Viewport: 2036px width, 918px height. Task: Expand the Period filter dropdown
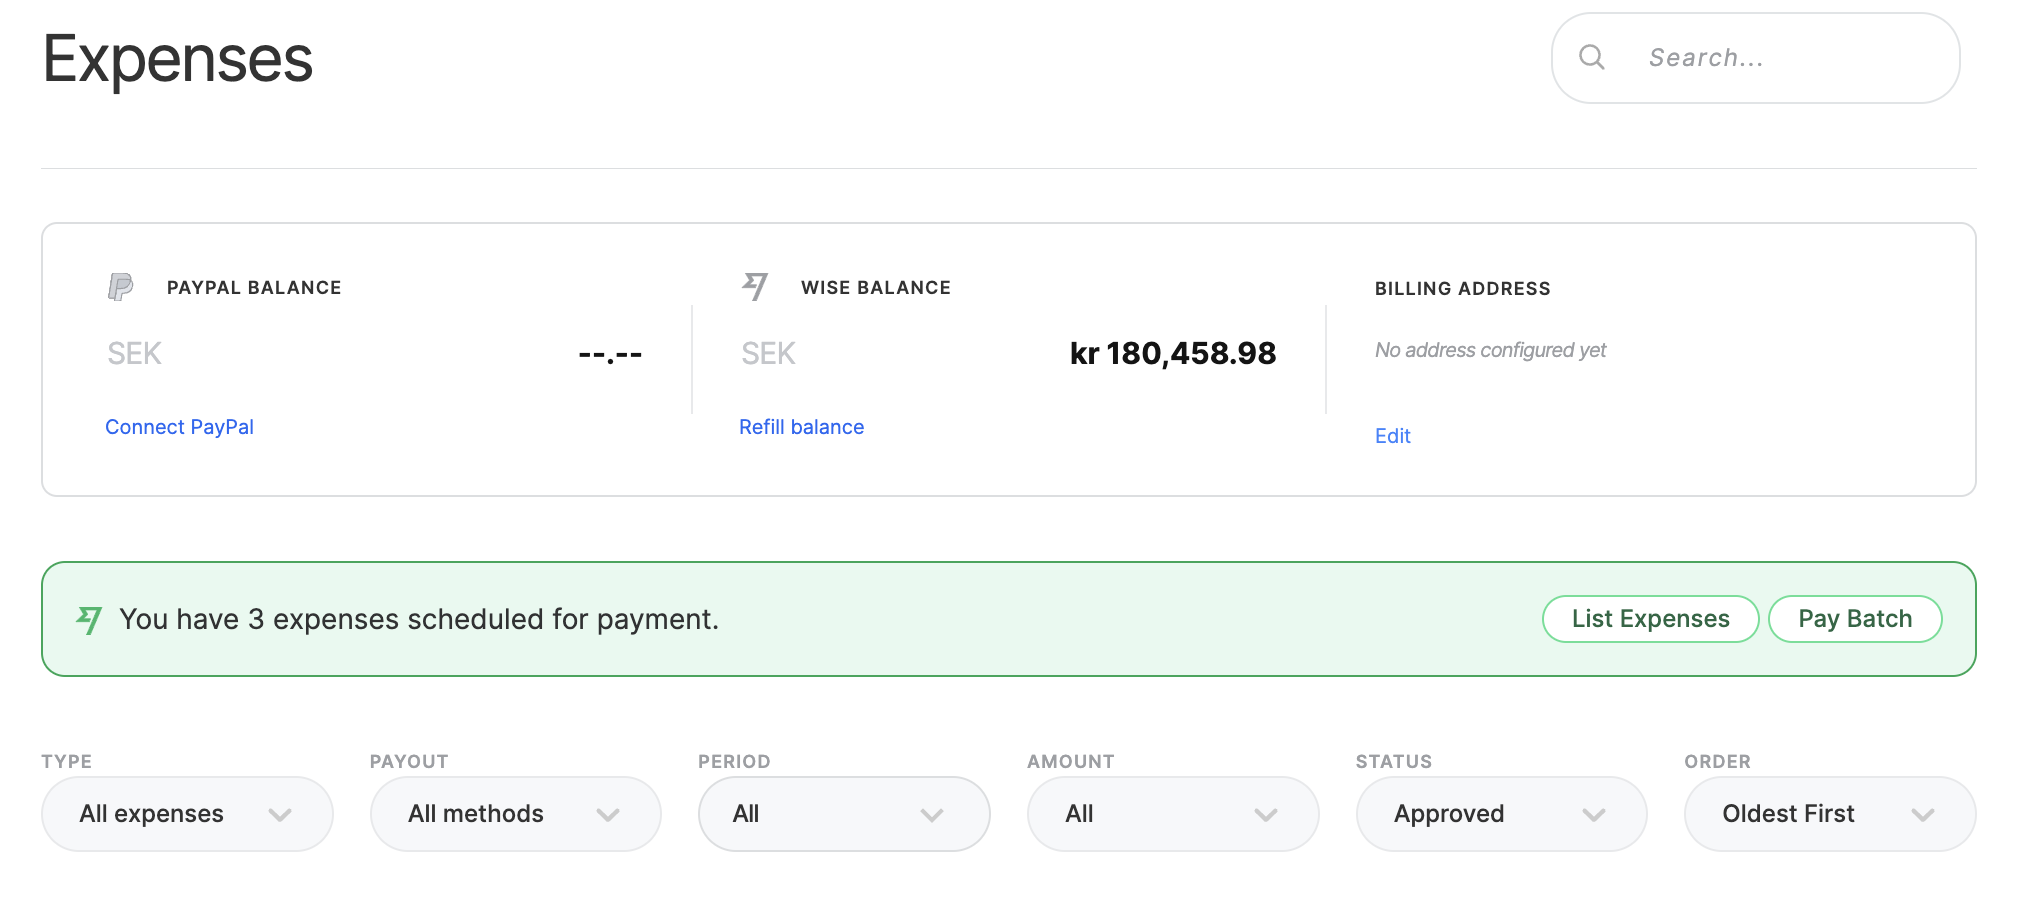(843, 814)
